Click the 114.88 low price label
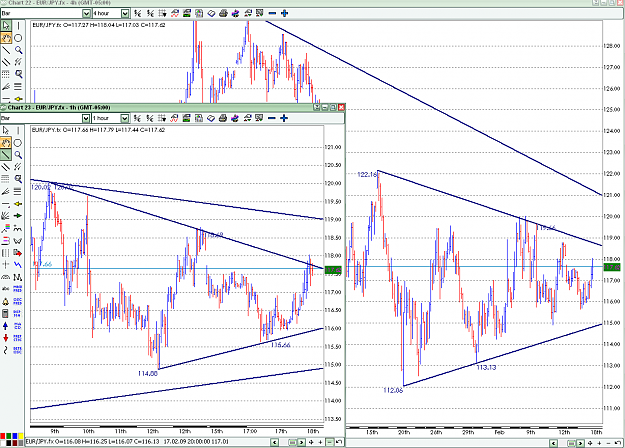Screen dimensions: 625x448 click(x=147, y=373)
